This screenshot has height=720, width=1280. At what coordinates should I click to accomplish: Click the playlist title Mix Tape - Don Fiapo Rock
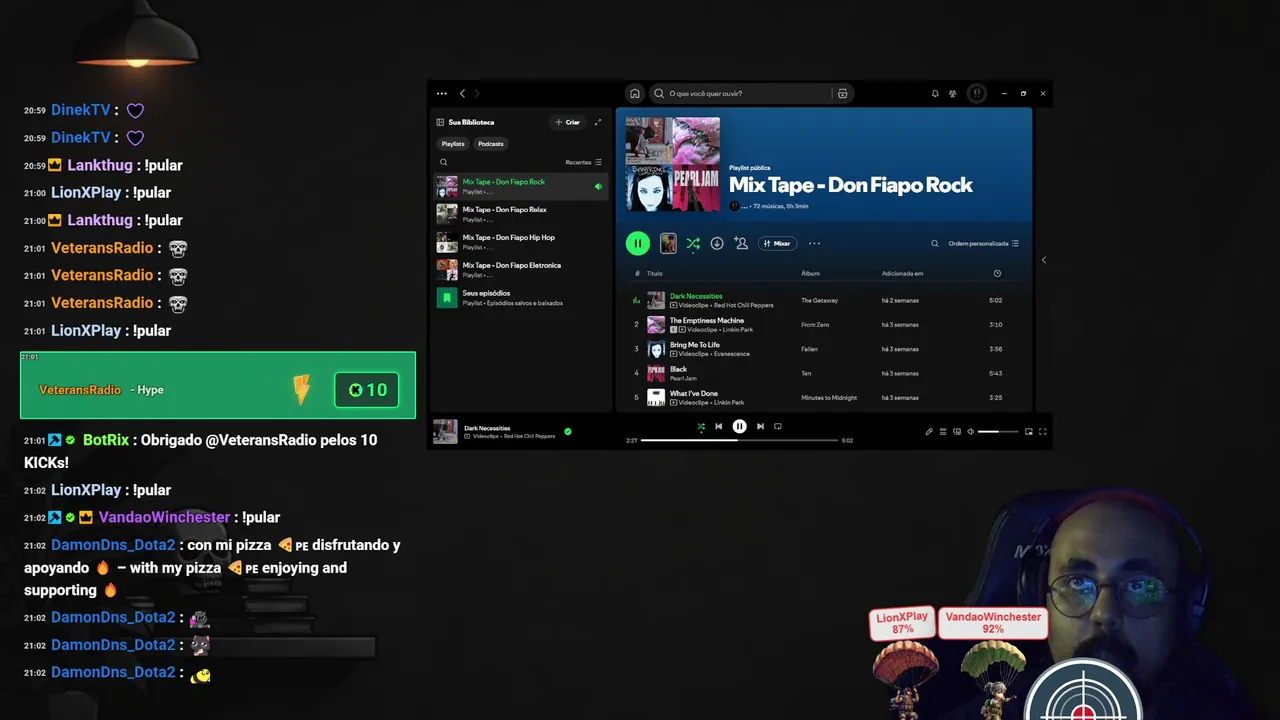[x=850, y=185]
